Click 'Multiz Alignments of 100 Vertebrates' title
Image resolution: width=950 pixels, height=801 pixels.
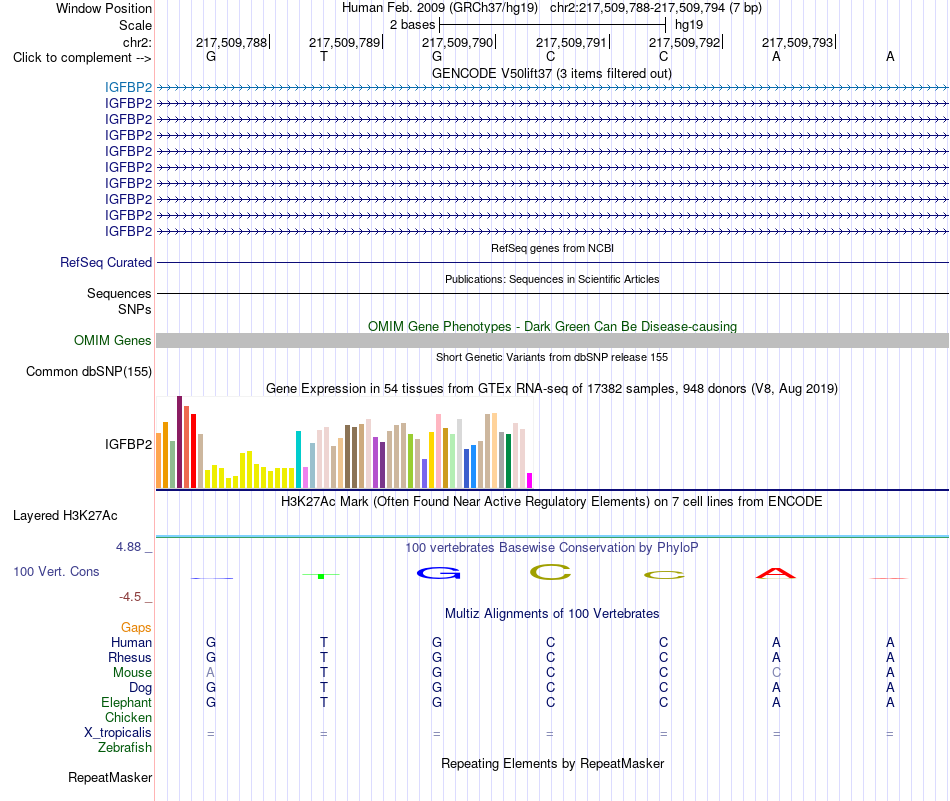[x=552, y=613]
